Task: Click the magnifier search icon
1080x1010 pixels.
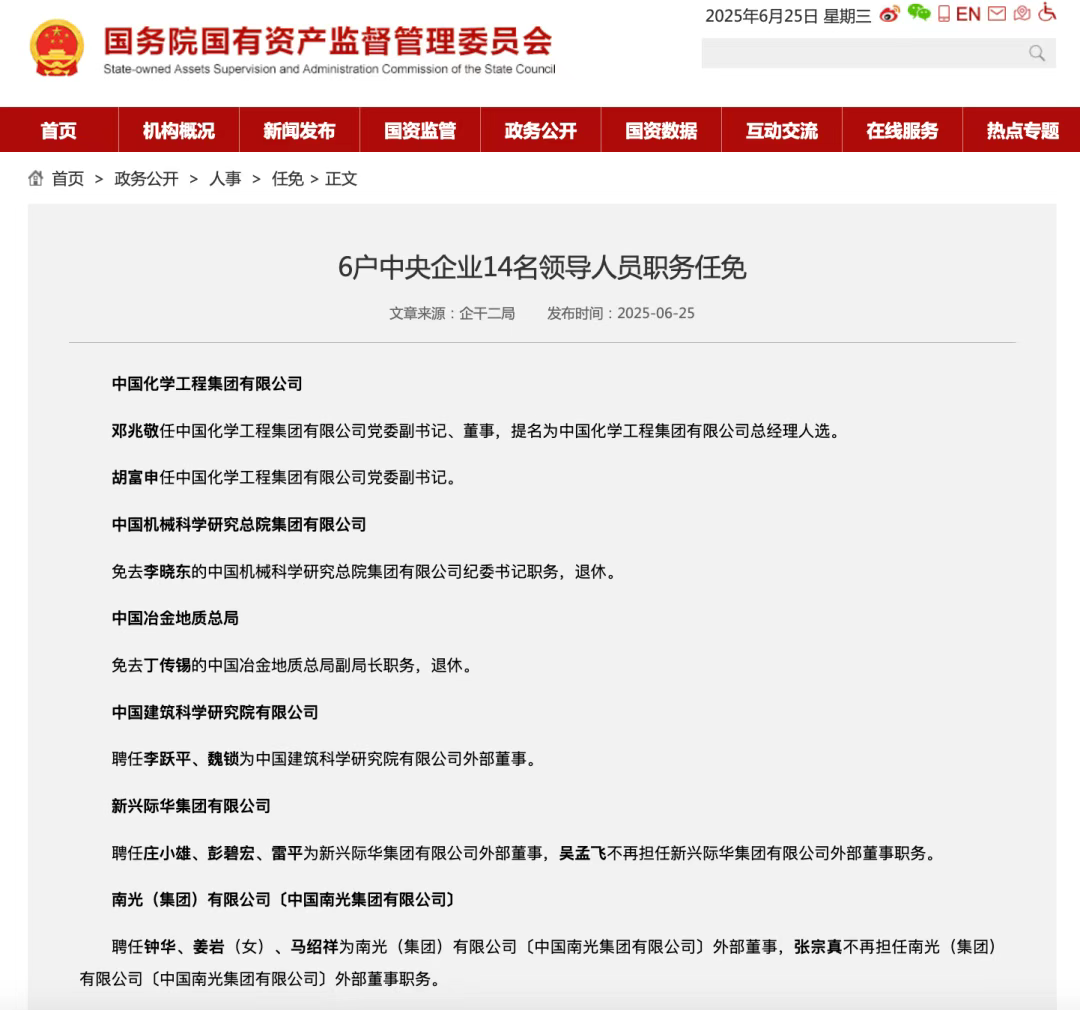Action: 1037,53
